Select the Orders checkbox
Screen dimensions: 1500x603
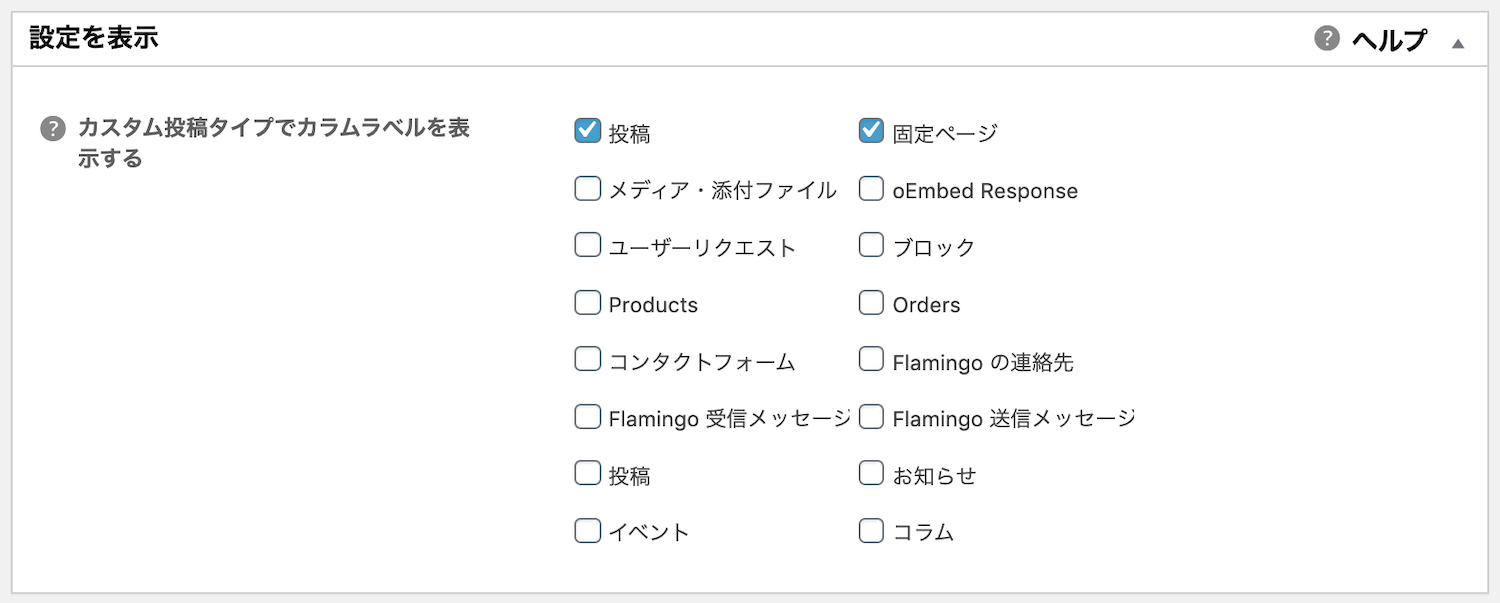coord(871,302)
